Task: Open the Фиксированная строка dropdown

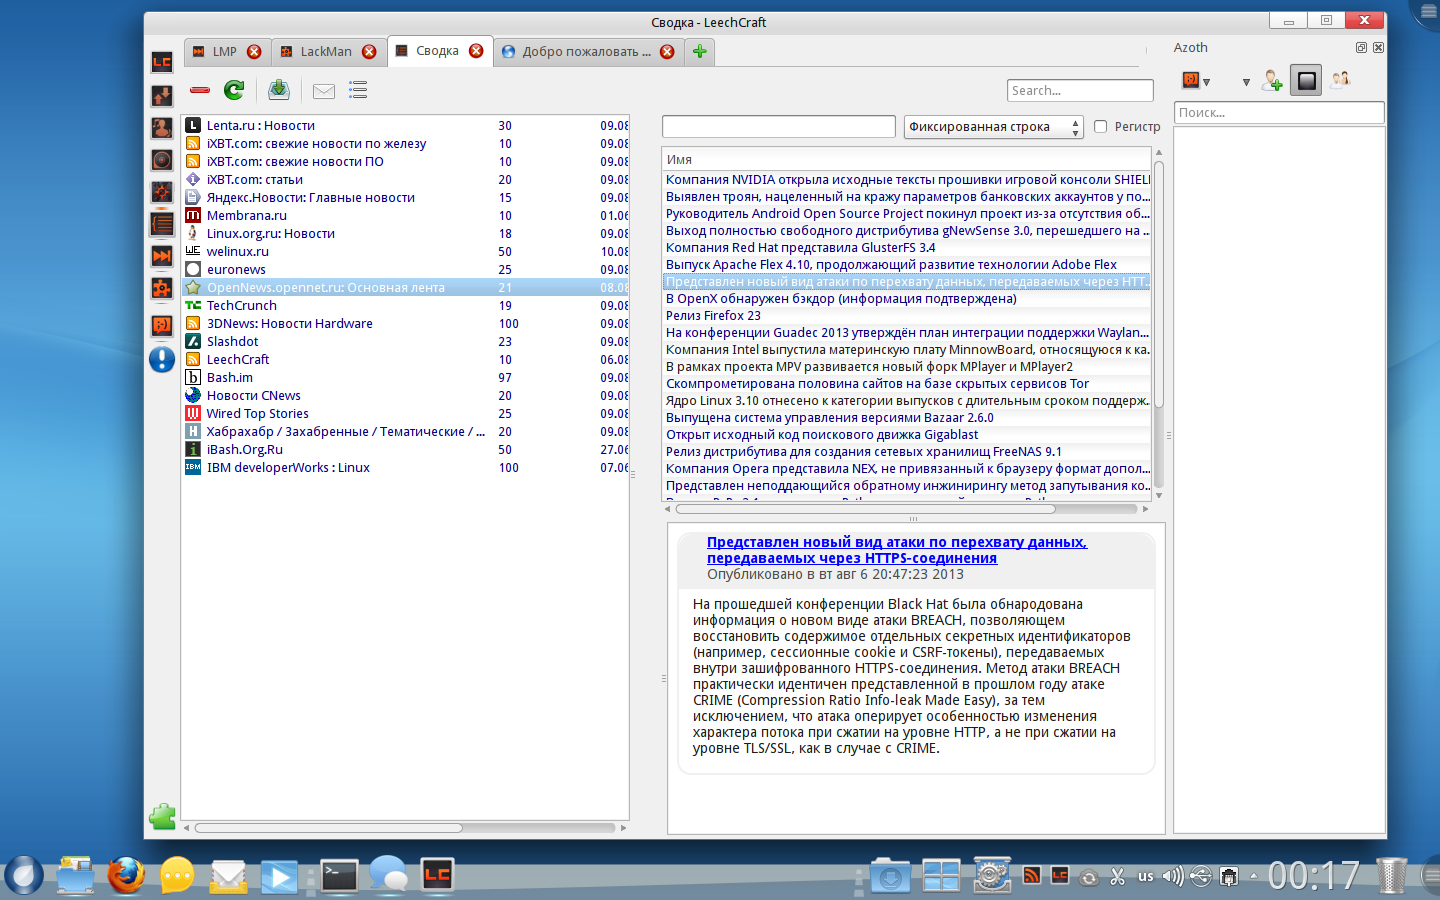Action: 993,127
